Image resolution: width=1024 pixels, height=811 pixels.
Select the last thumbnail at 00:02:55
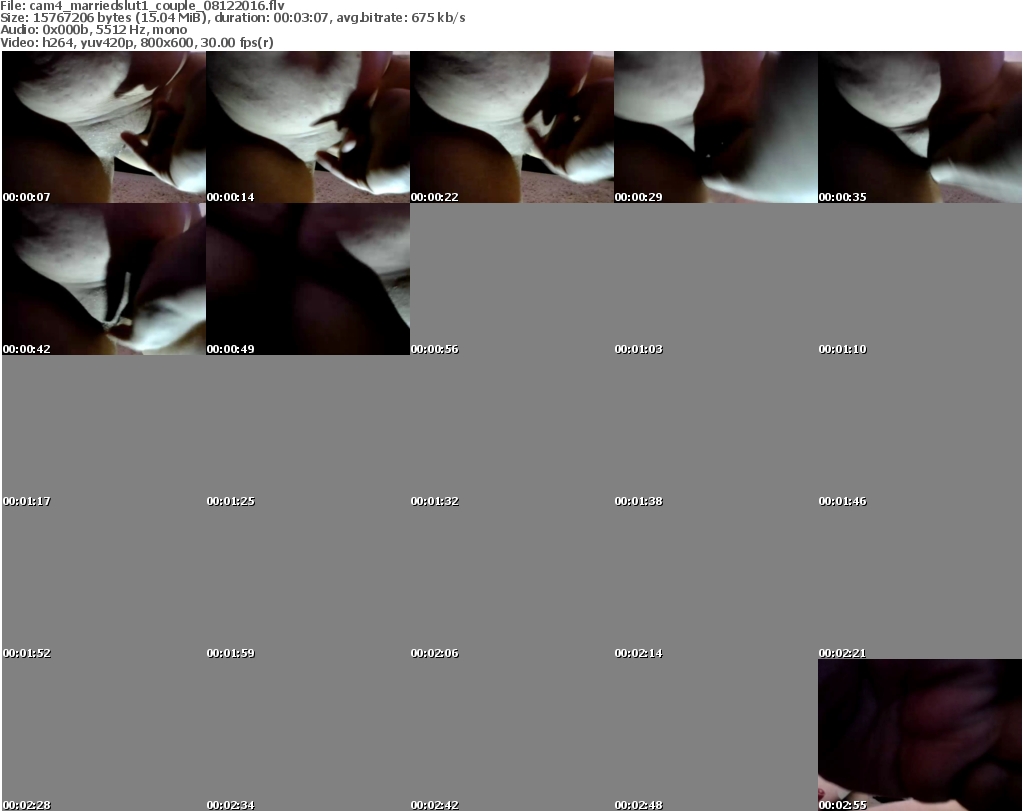(x=920, y=735)
